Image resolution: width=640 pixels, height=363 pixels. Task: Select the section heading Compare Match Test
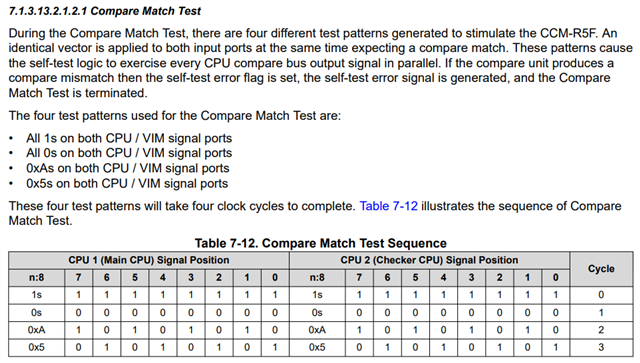point(105,11)
